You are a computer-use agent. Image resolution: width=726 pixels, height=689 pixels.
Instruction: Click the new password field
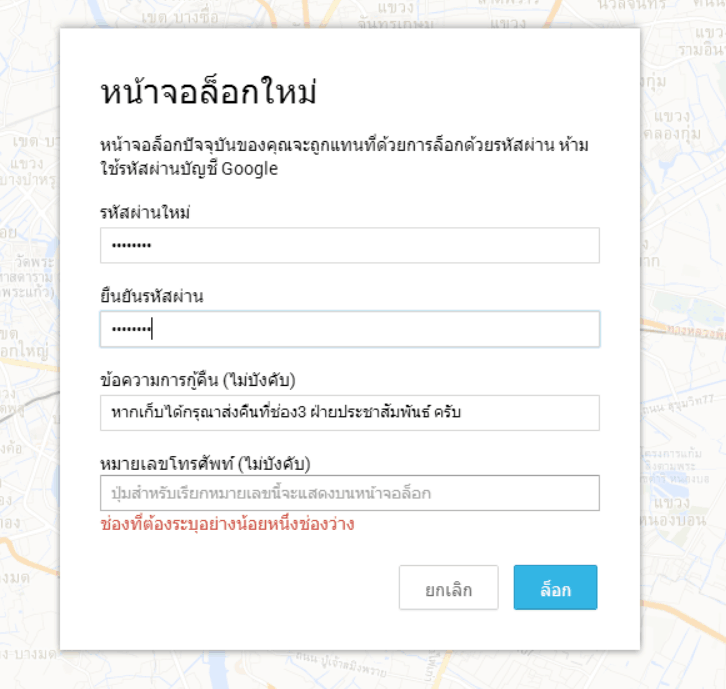(349, 245)
